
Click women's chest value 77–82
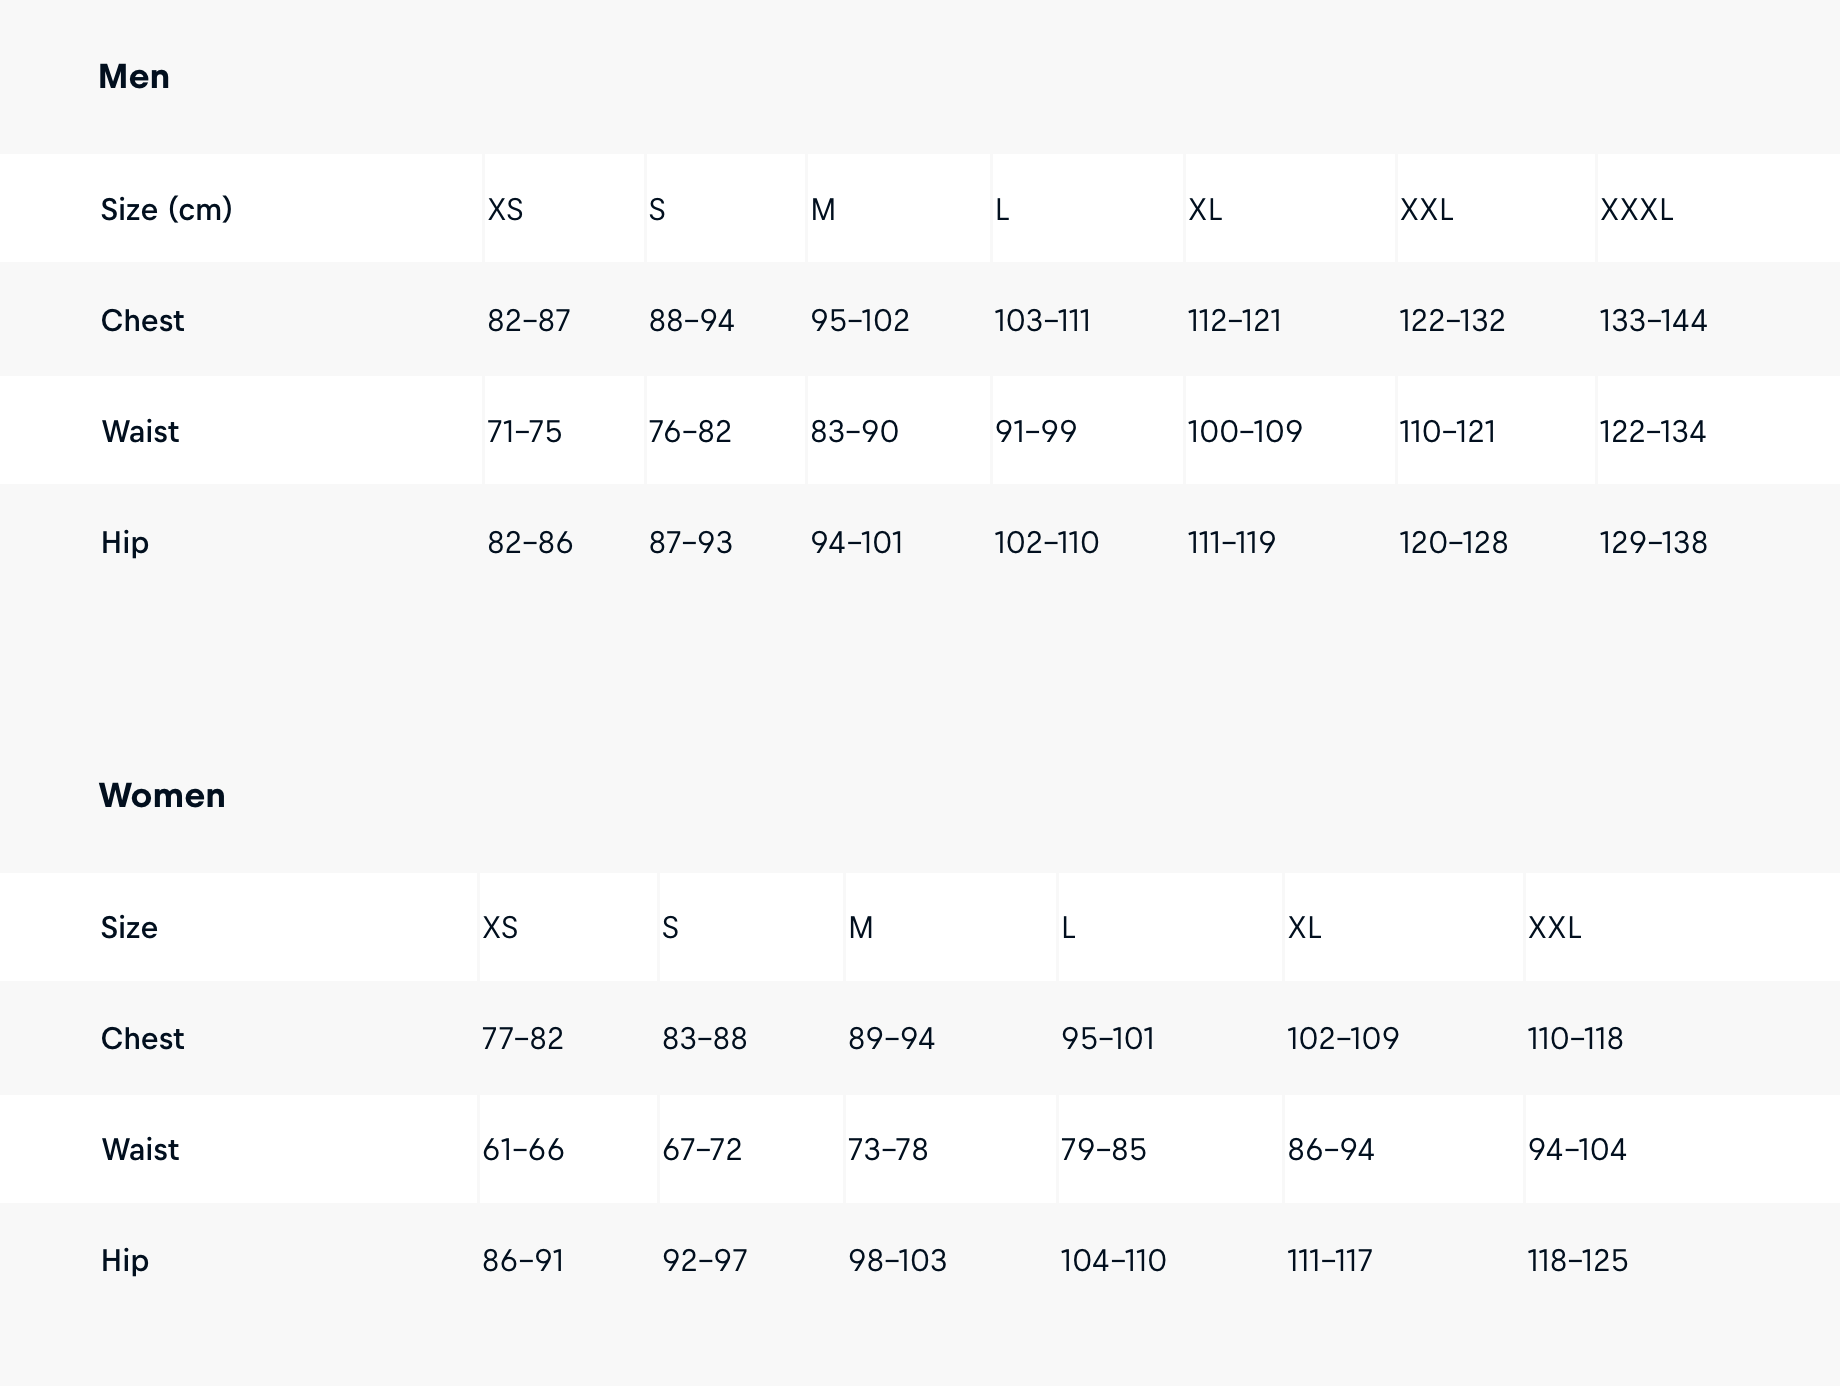point(522,1039)
